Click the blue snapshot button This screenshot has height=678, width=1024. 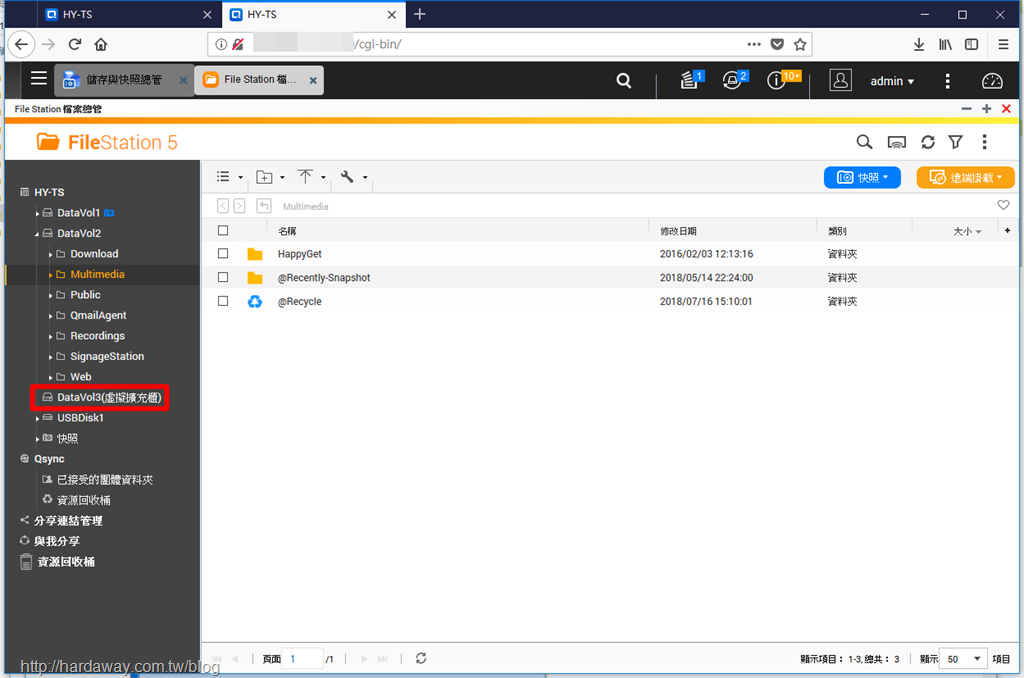click(x=862, y=178)
